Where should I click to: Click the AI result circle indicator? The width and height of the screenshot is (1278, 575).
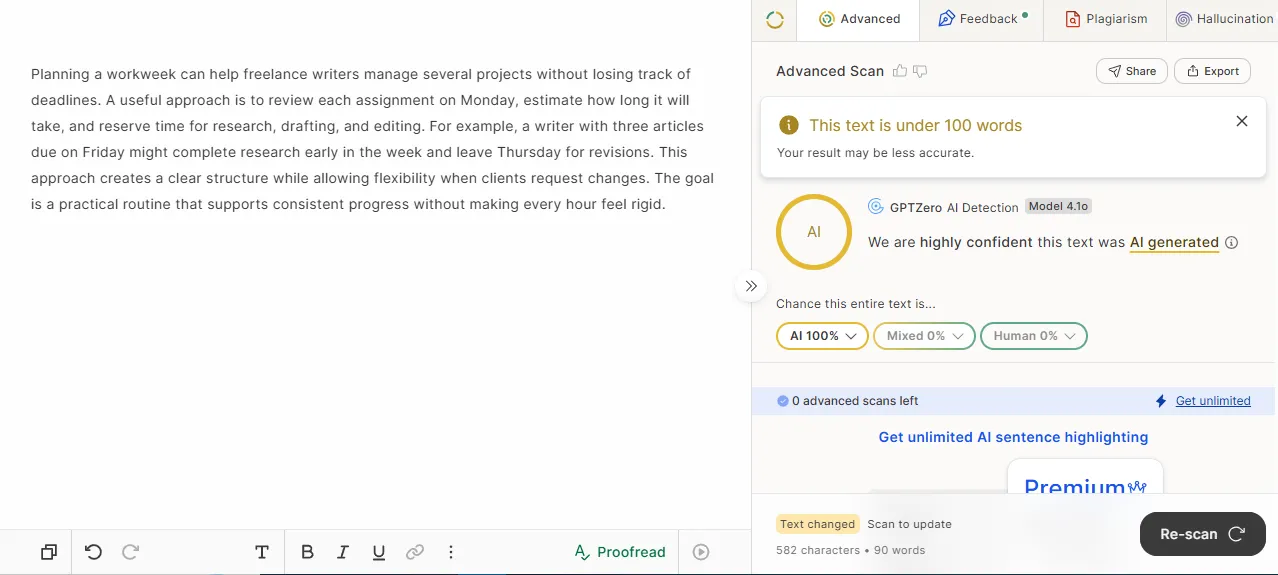814,232
